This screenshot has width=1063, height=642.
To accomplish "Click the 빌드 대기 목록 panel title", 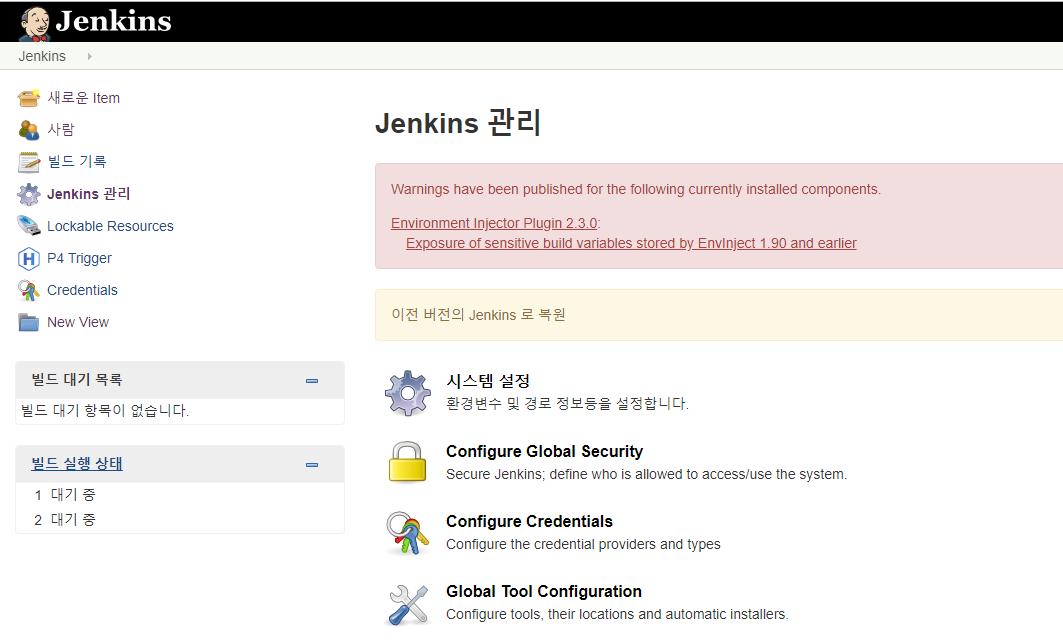I will 77,380.
